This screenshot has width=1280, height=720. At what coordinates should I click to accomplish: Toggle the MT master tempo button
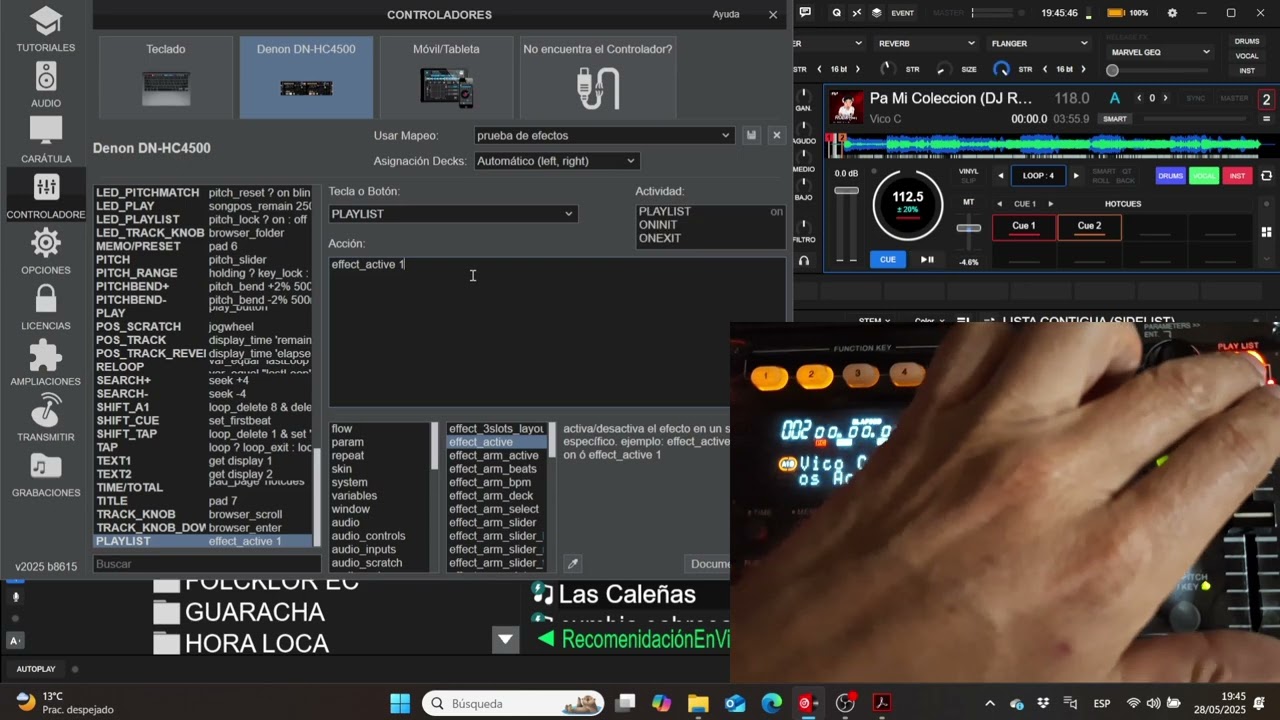(x=968, y=202)
